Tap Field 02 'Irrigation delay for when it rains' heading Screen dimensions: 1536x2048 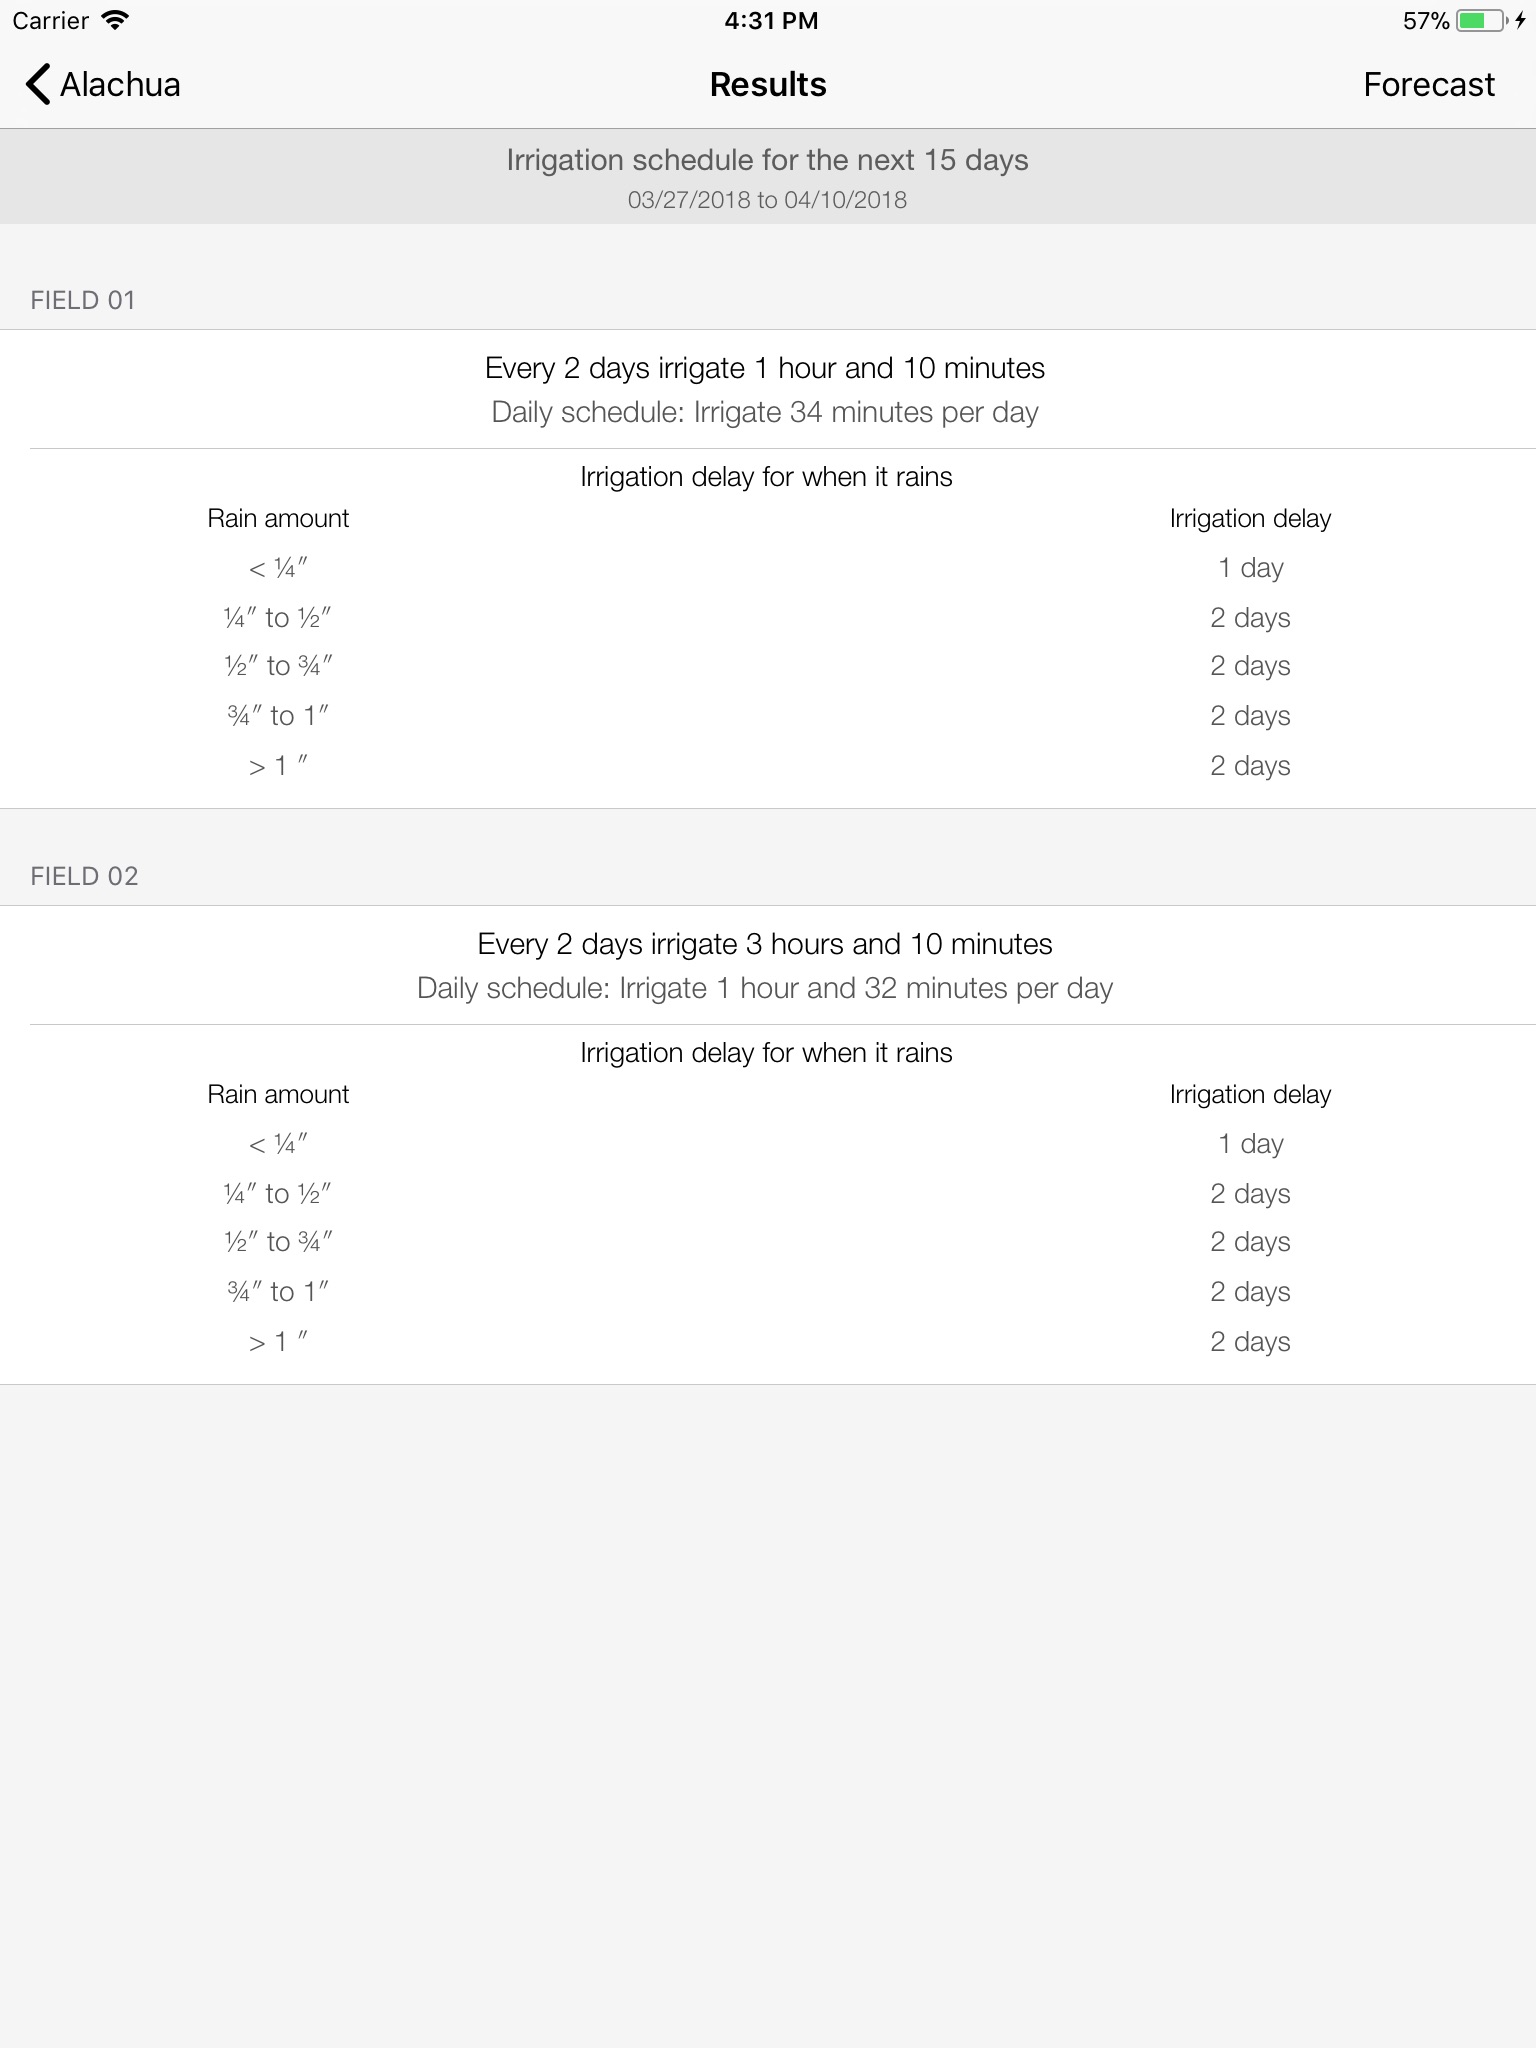(x=766, y=1052)
